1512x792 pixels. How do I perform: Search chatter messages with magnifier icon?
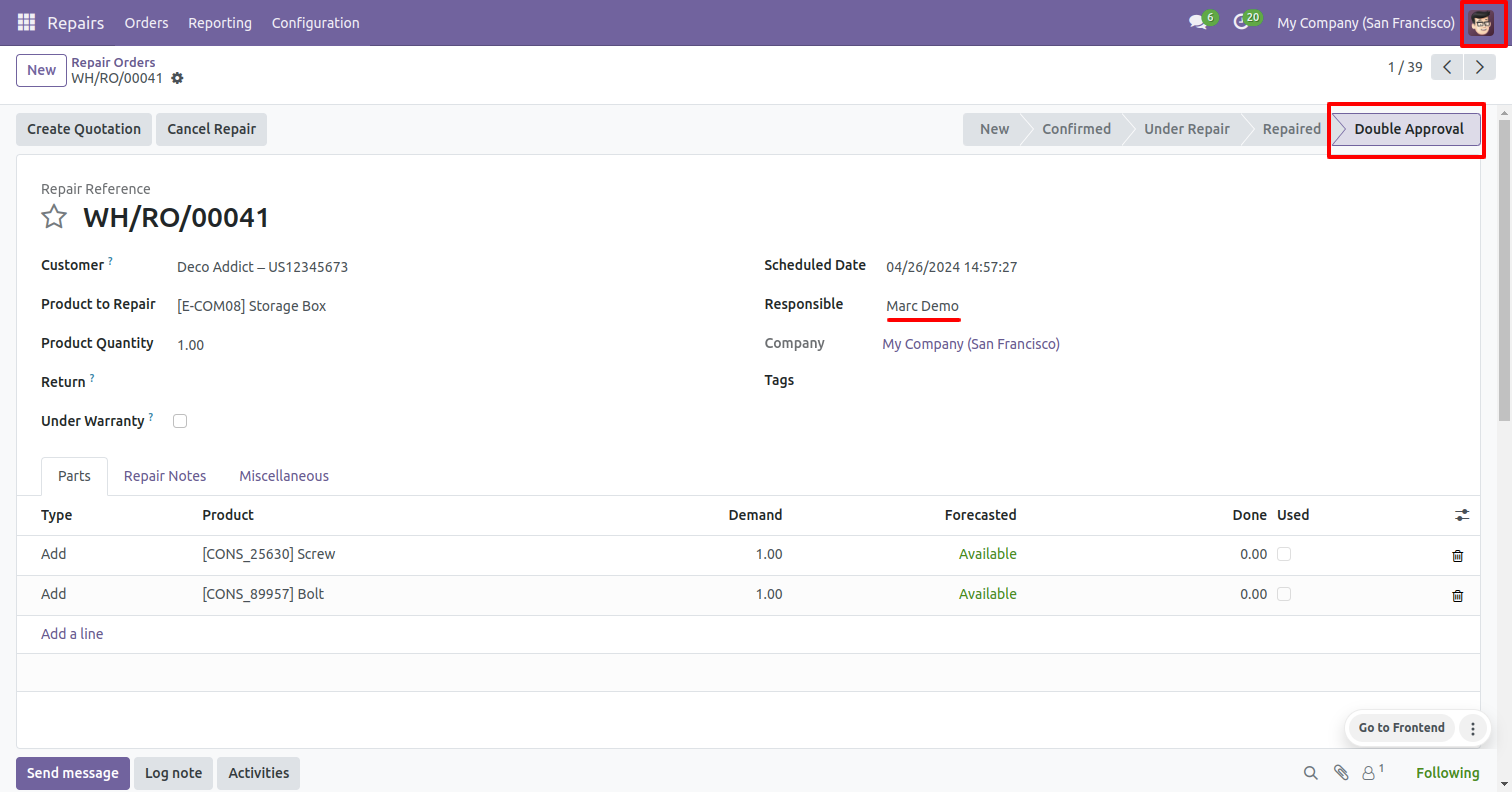pos(1310,772)
